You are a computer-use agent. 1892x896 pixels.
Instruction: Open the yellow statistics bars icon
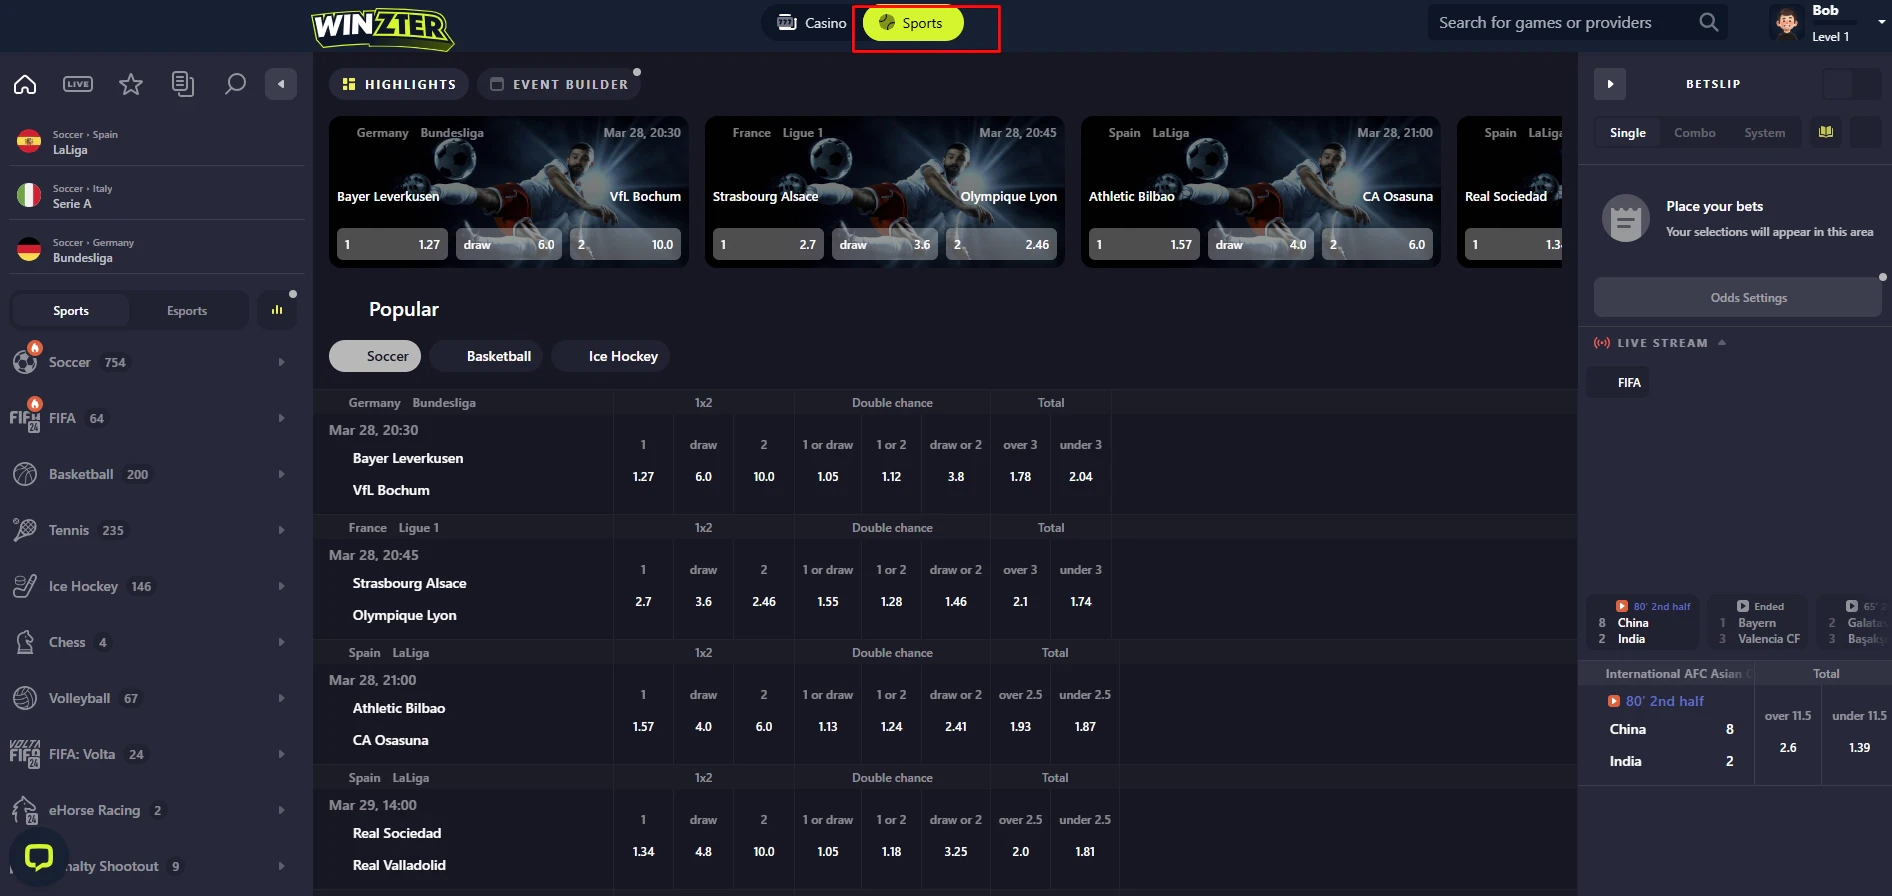(277, 310)
